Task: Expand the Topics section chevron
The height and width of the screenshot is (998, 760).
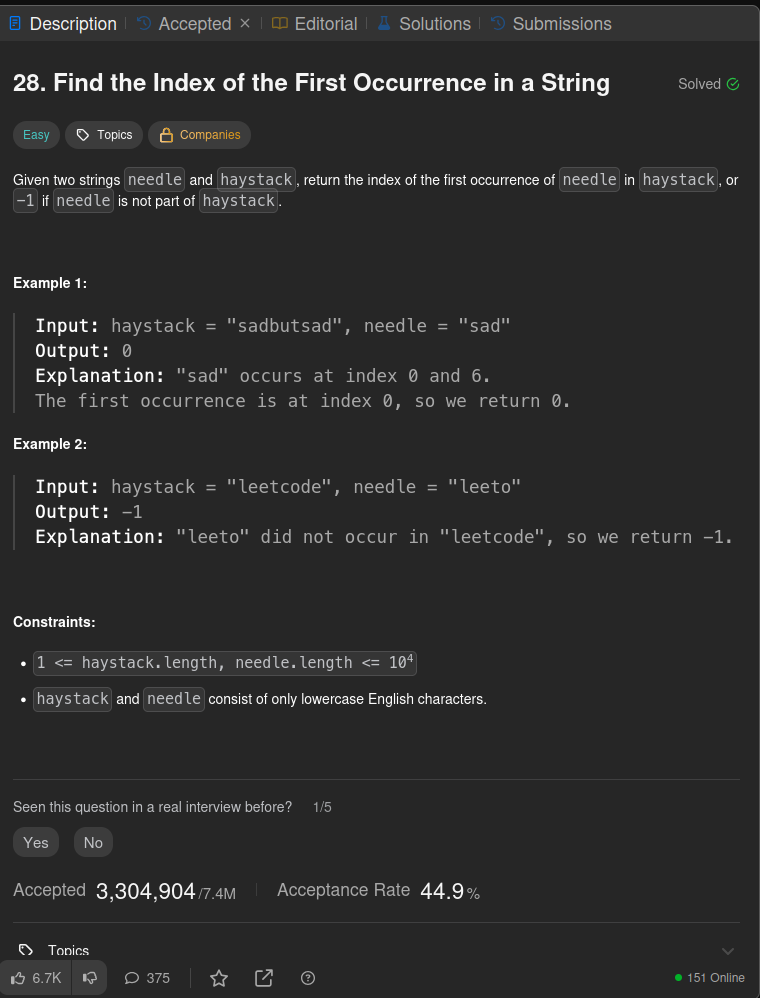Action: pyautogui.click(x=728, y=951)
